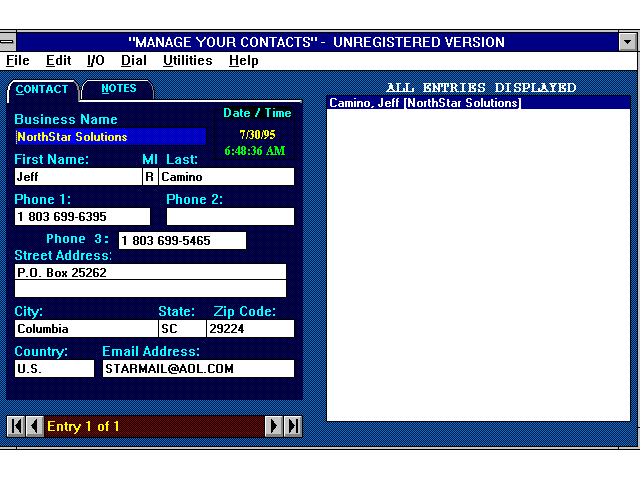Select Camino, Jeff entry in list
Screen dimensions: 640x480
point(425,103)
